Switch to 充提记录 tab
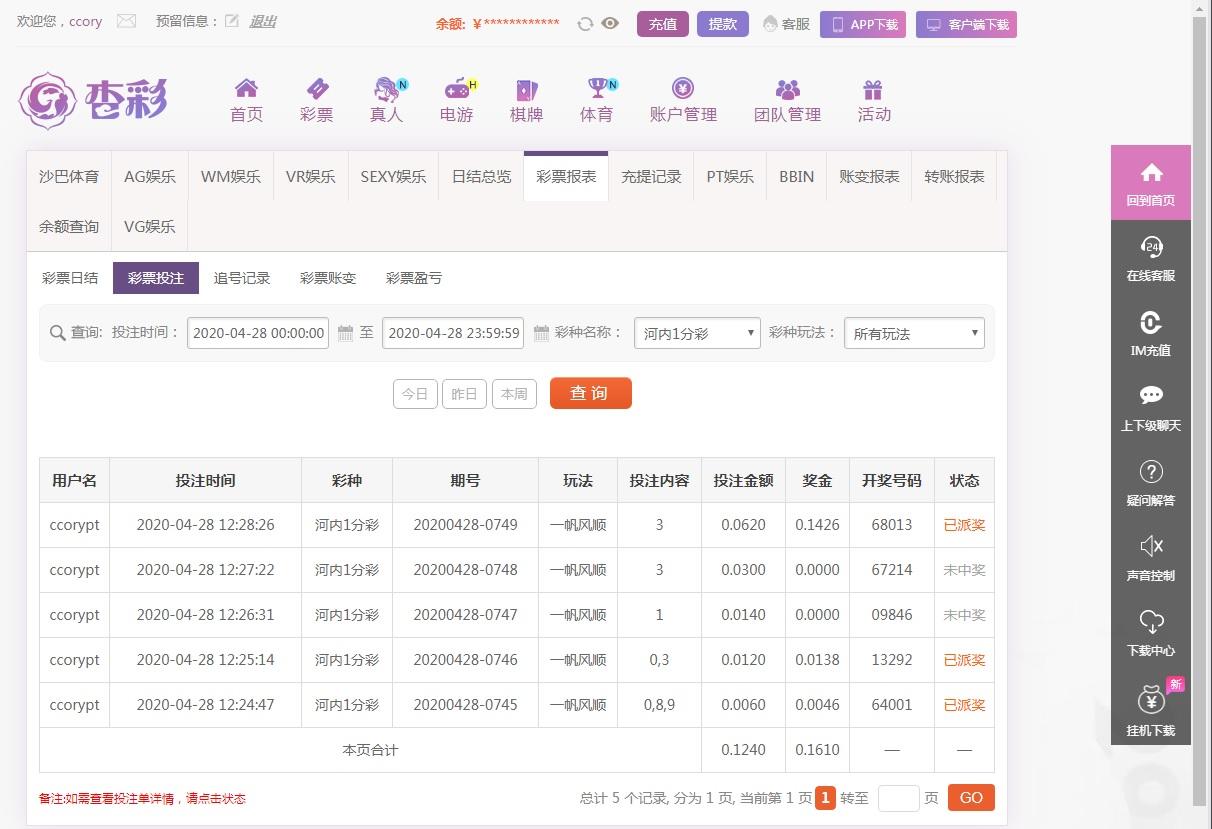Viewport: 1212px width, 829px height. pos(651,177)
